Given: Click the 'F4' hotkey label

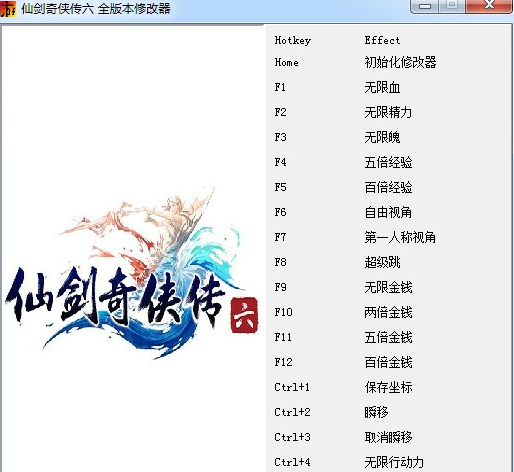Looking at the screenshot, I should pos(280,162).
